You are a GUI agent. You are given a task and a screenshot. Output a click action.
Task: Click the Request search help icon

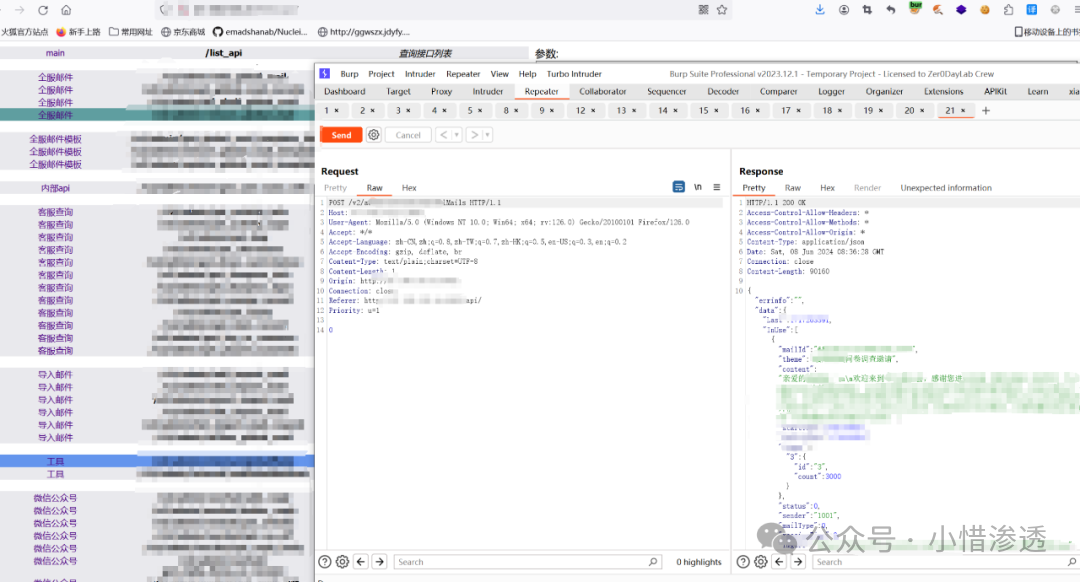click(x=324, y=562)
